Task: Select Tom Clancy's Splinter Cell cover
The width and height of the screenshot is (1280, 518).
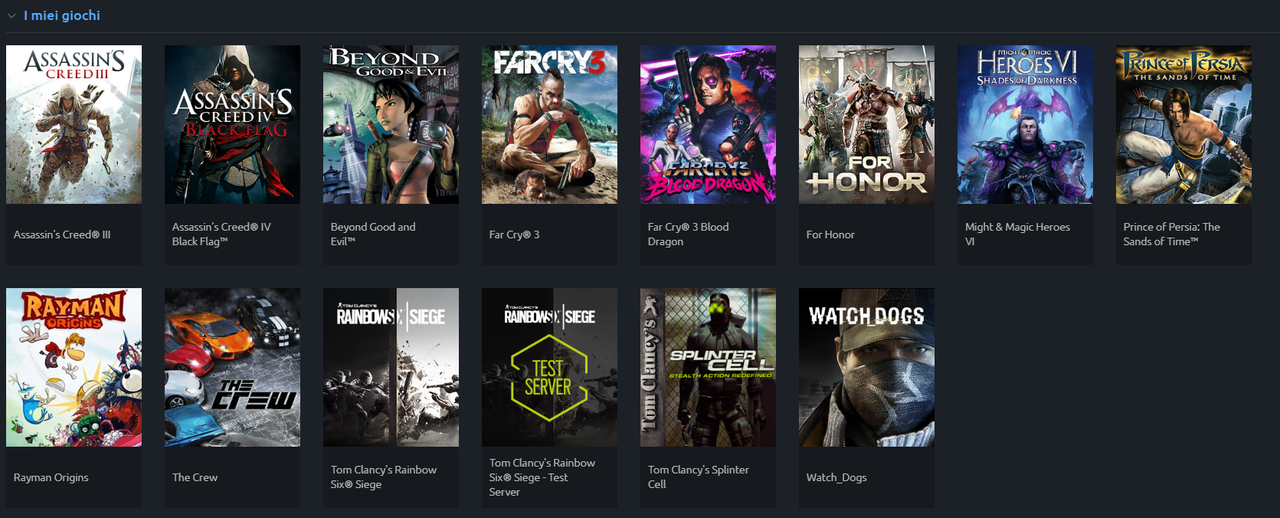Action: (x=708, y=368)
